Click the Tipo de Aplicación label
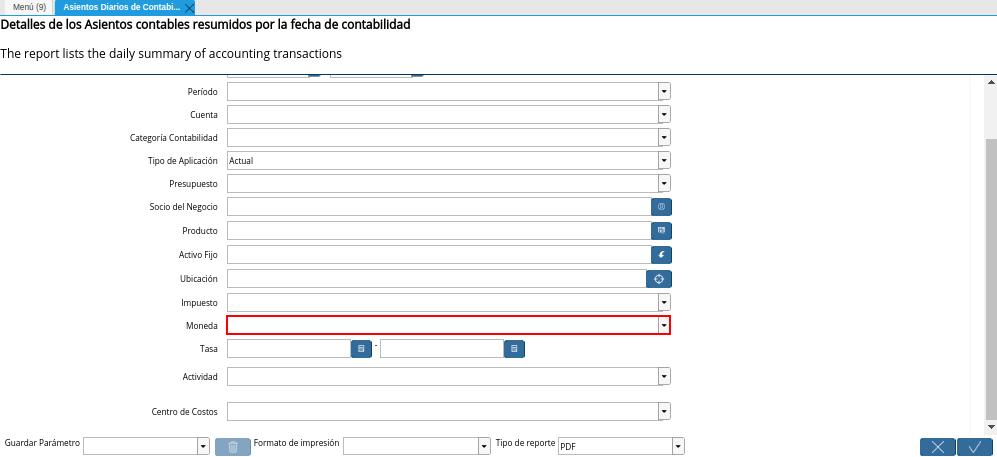 183,161
